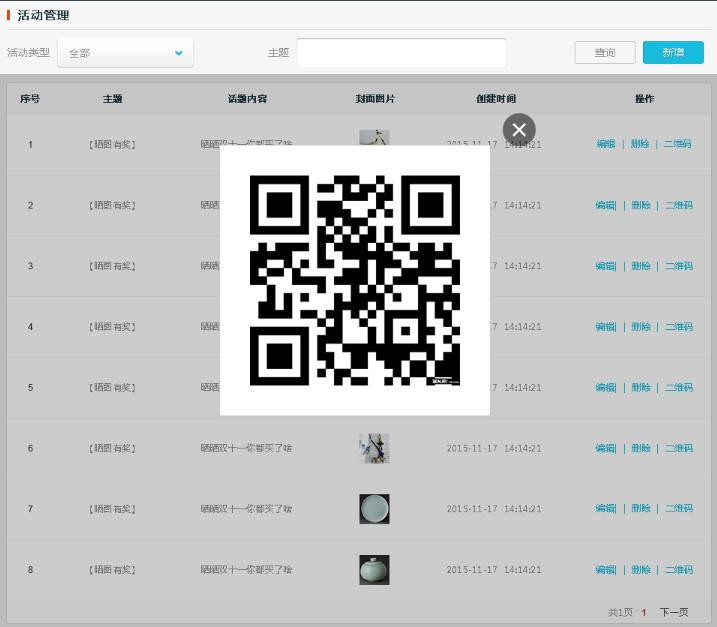Open 二维码 link in row 3

coord(679,266)
